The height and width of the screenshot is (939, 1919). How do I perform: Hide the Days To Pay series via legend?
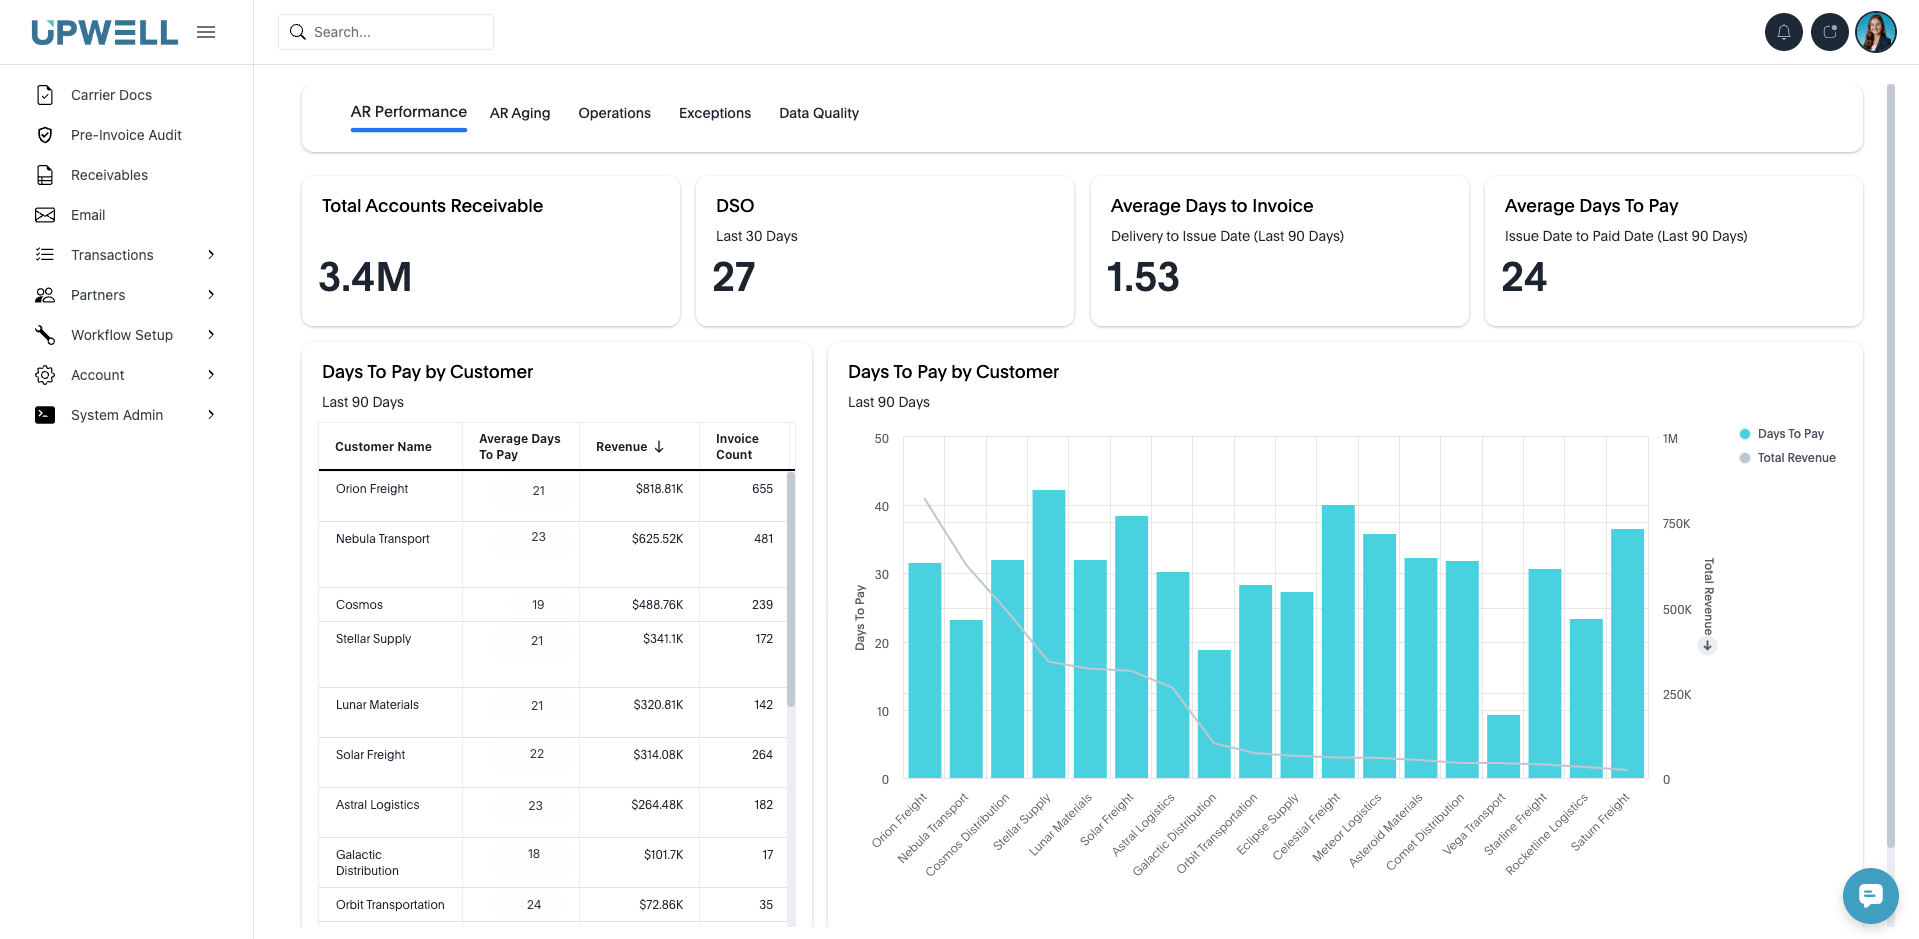[1790, 434]
